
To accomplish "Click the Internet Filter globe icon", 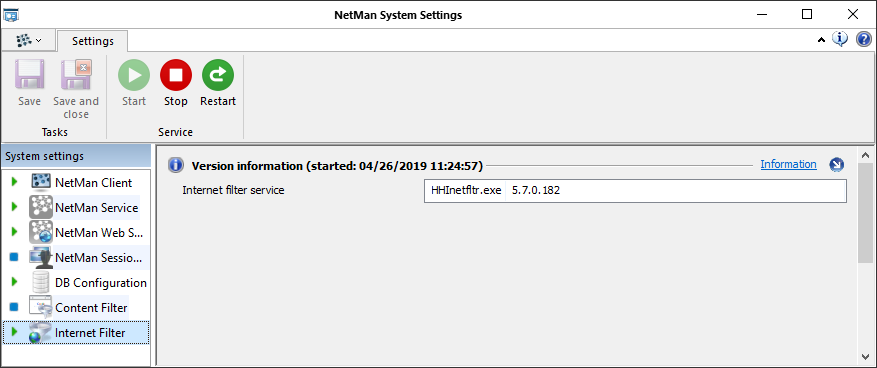I will [x=40, y=333].
